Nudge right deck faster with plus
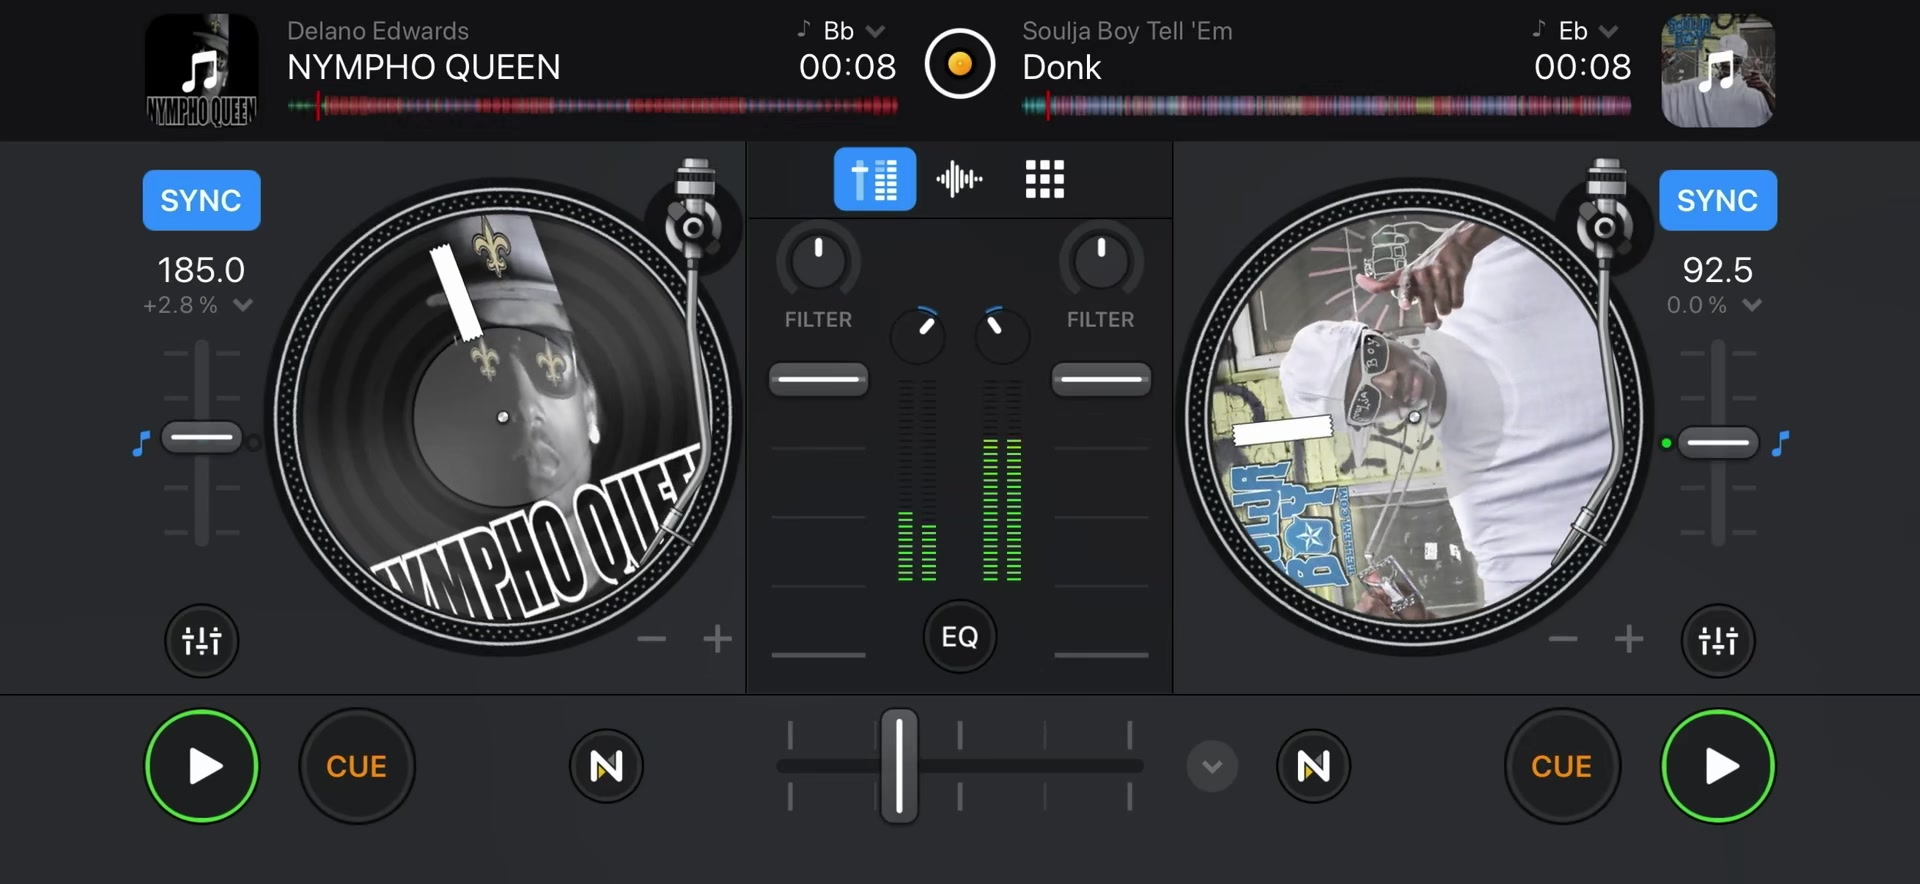 coord(1629,638)
